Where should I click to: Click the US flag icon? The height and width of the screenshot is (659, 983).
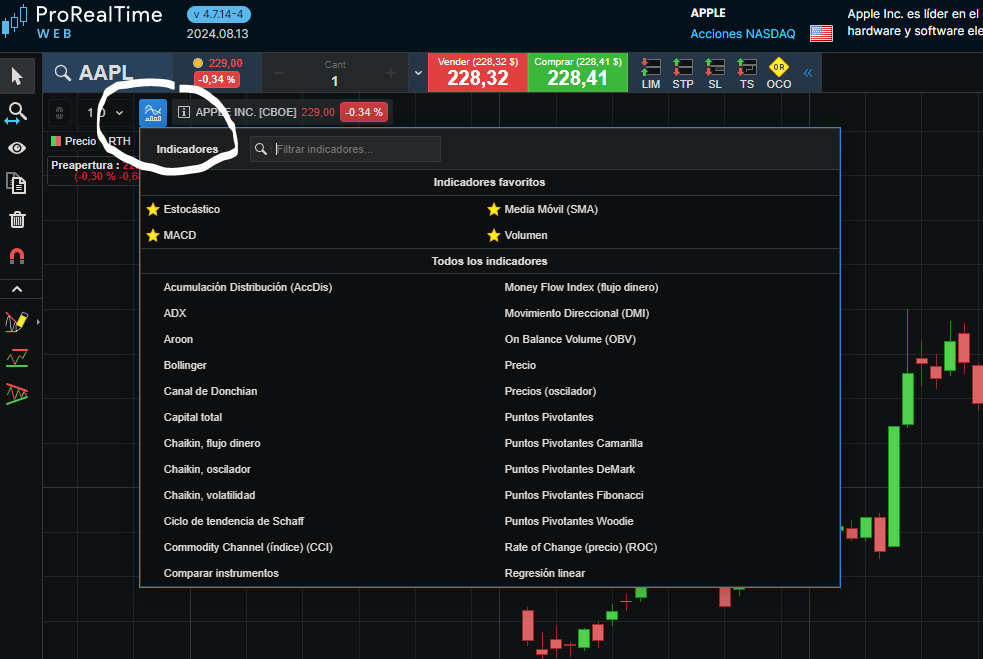click(x=821, y=33)
